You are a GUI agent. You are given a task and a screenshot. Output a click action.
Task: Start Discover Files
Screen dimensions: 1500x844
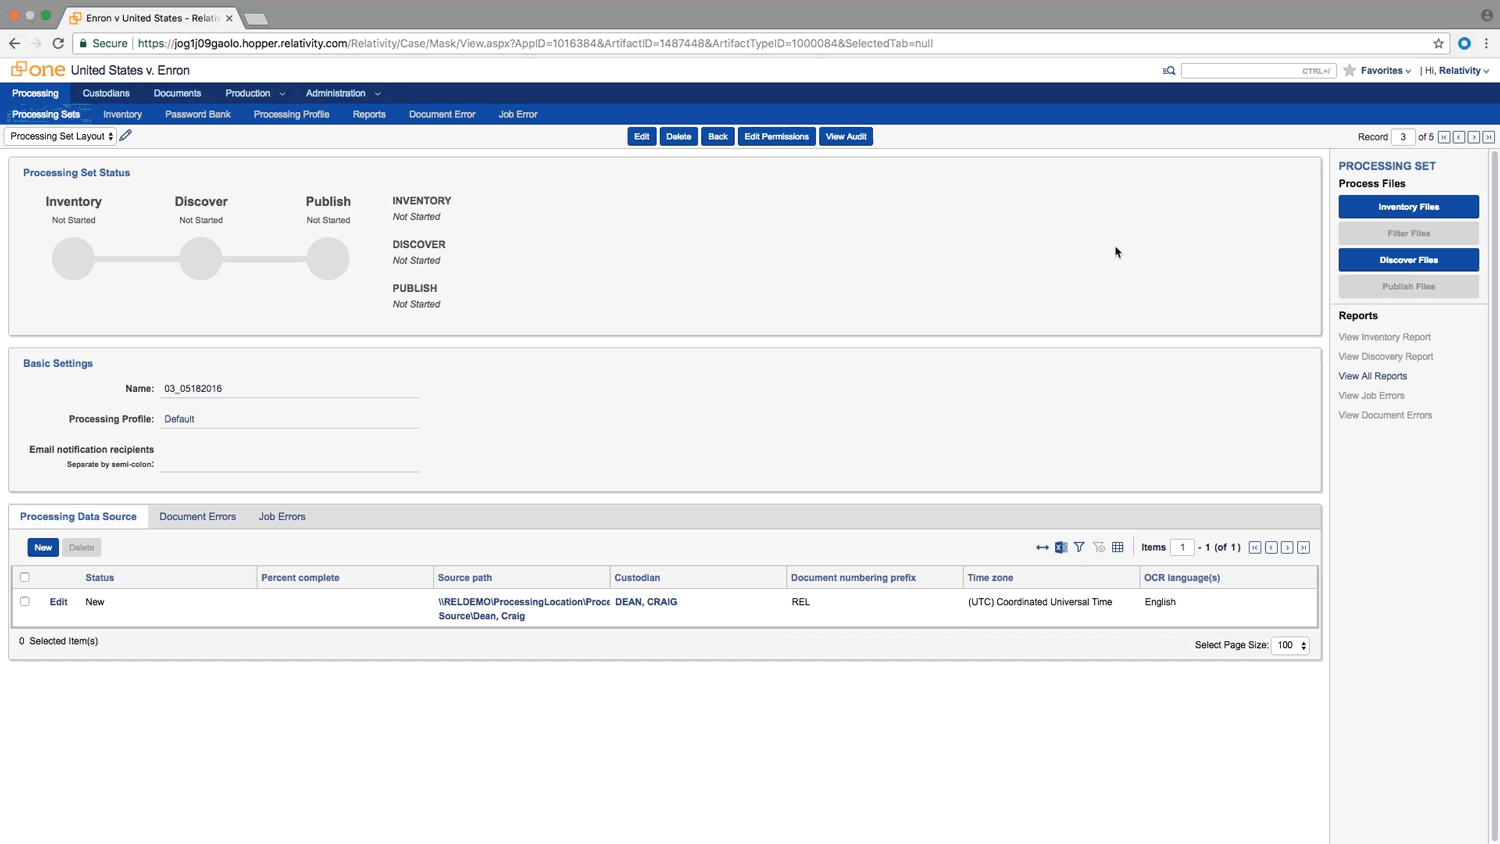pos(1408,260)
